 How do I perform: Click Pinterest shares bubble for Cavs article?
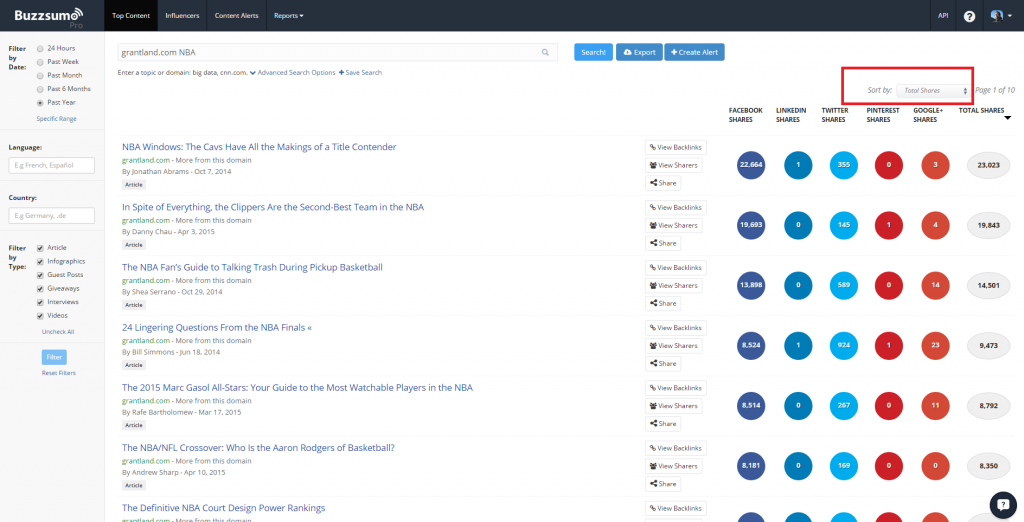(889, 165)
